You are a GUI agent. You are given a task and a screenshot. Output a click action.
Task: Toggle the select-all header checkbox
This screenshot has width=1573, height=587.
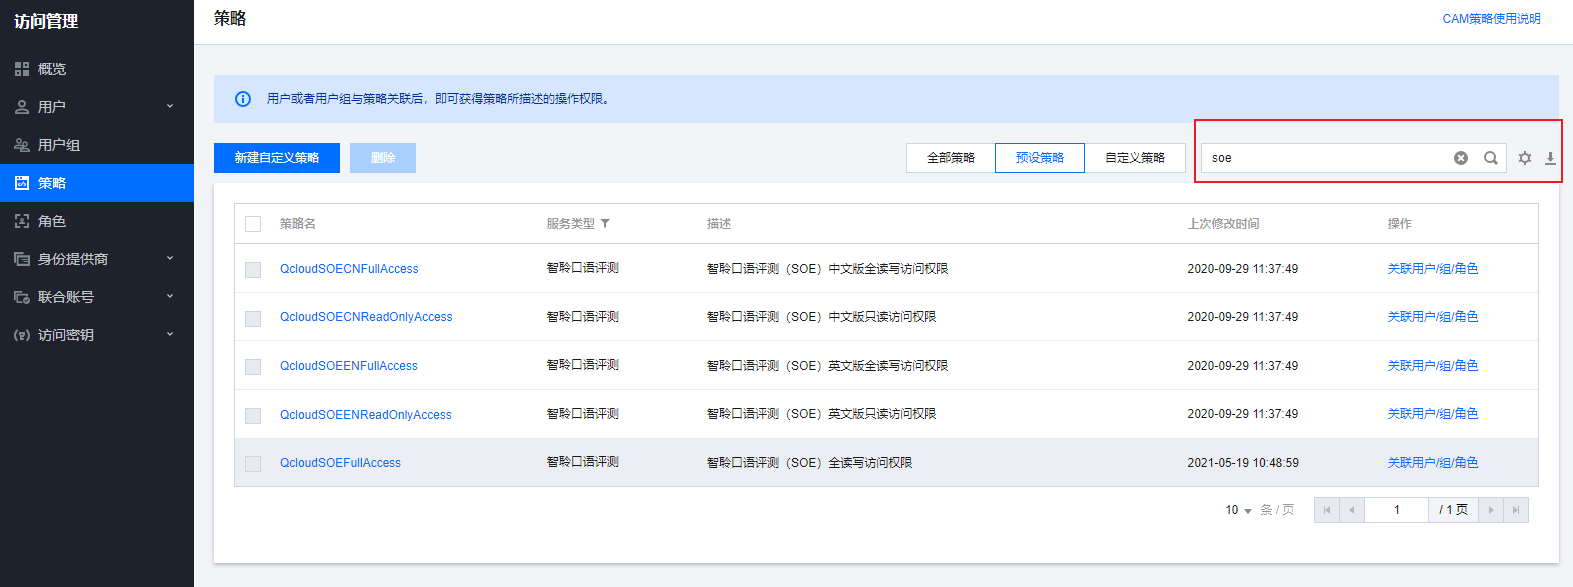[253, 224]
